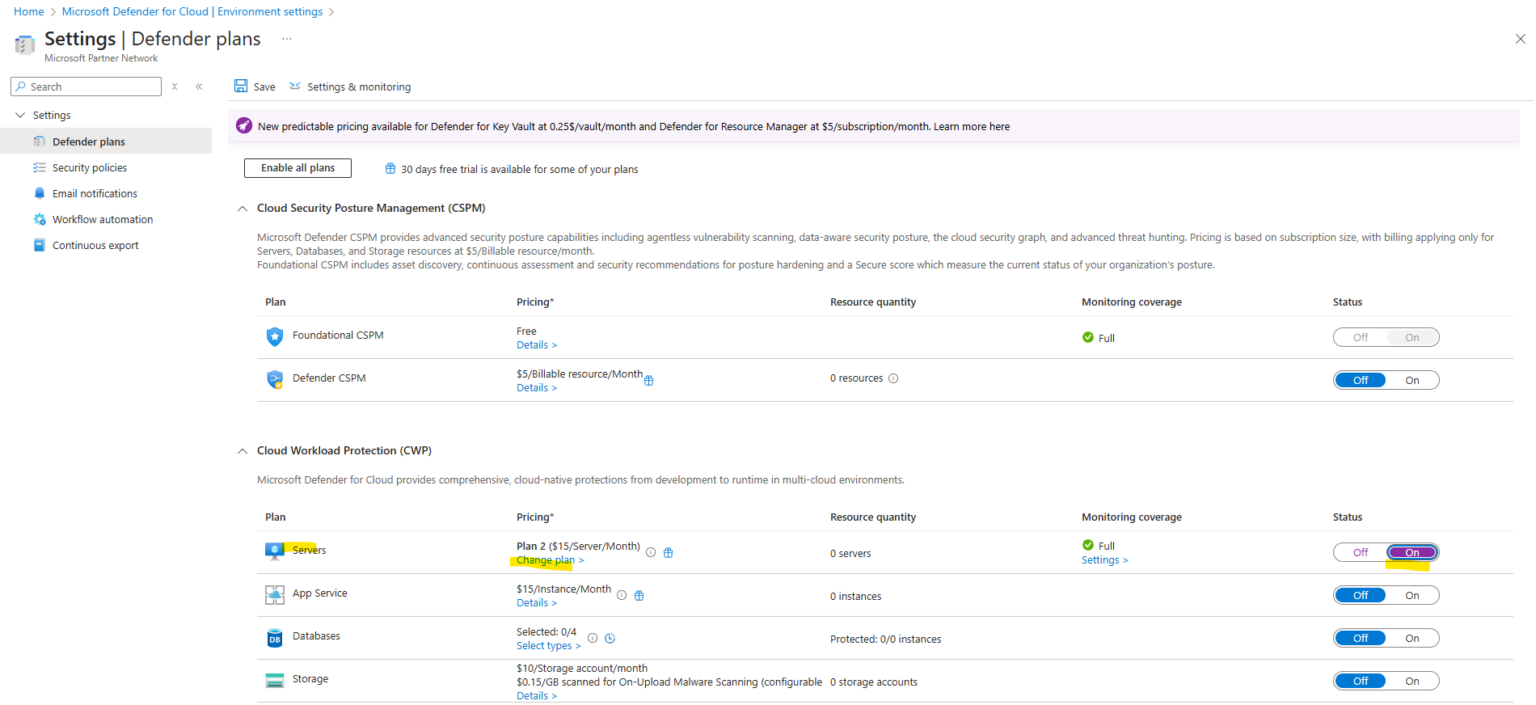Click the sidebar collapse double-chevron icon
1536x705 pixels.
[199, 87]
